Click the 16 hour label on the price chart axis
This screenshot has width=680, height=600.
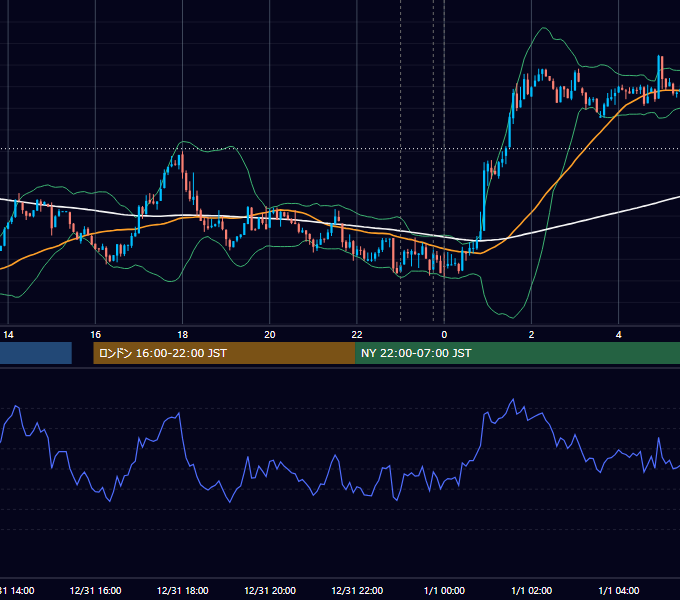tap(95, 335)
